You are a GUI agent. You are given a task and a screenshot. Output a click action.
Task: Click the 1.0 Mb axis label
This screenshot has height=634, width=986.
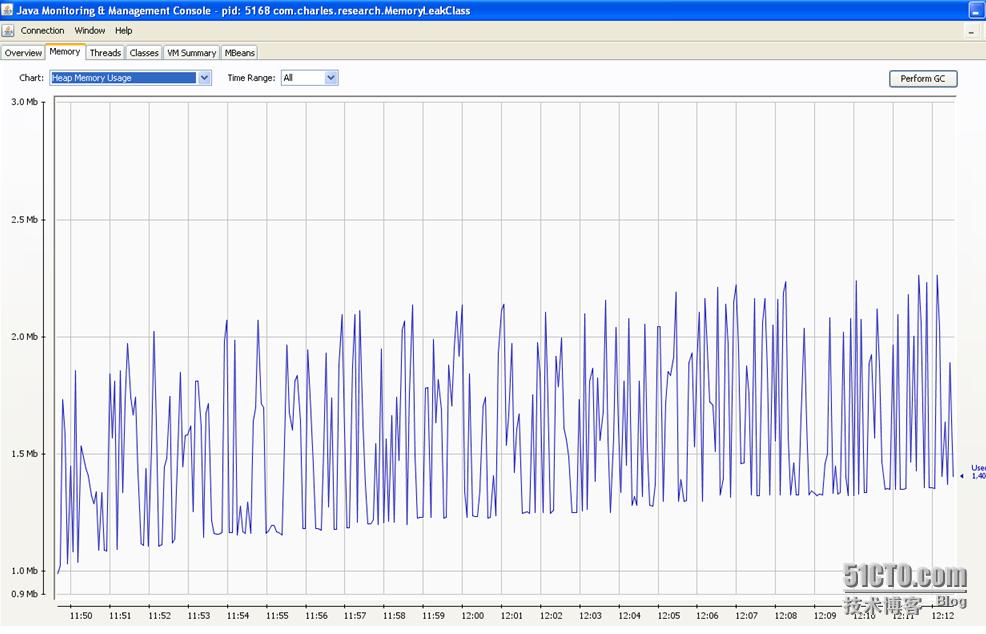(x=25, y=570)
